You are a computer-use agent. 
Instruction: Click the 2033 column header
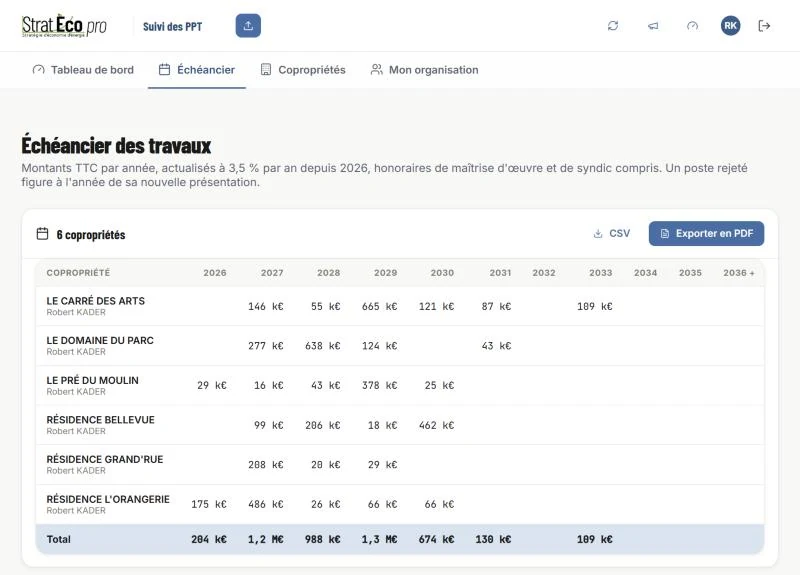coord(601,273)
